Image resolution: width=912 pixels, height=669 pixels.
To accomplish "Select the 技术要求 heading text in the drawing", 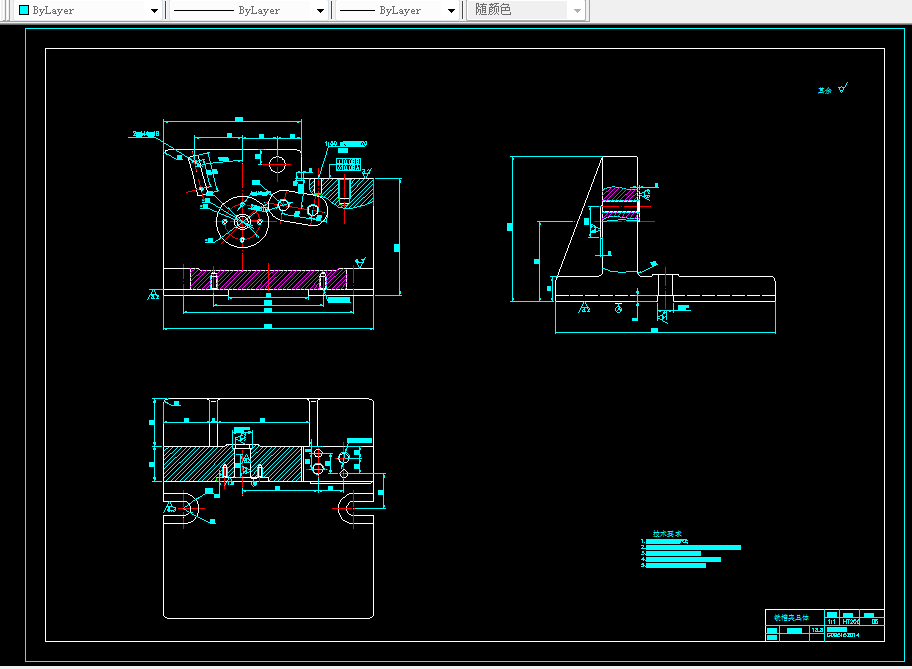I will pos(667,533).
